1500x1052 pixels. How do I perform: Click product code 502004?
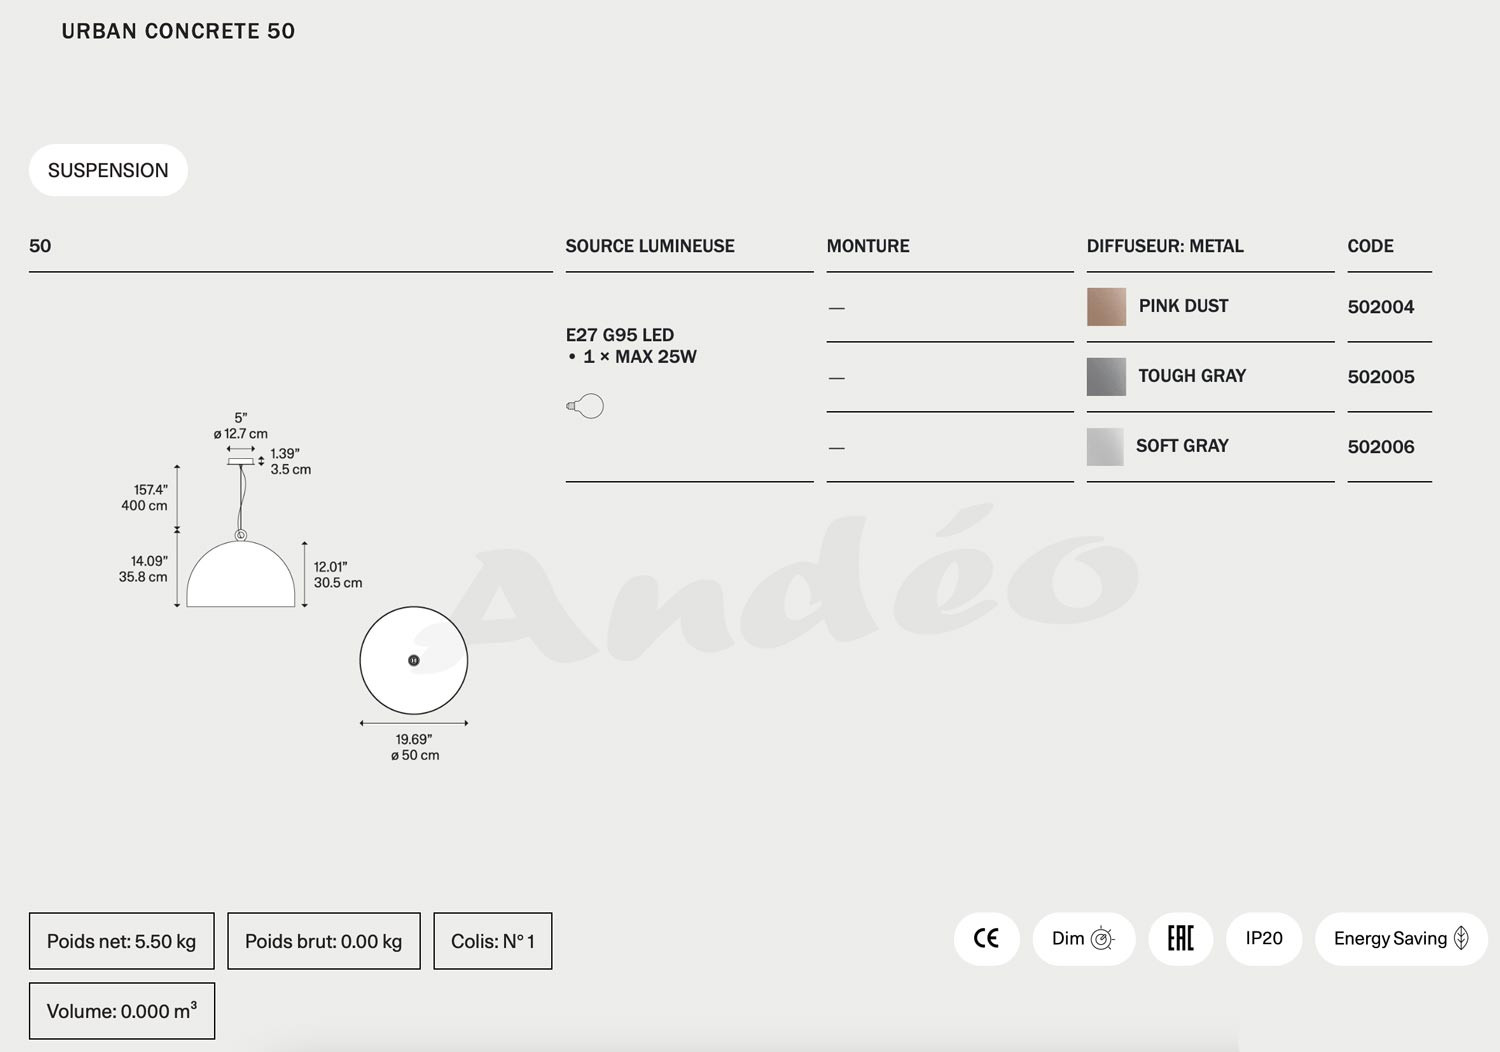coord(1381,307)
